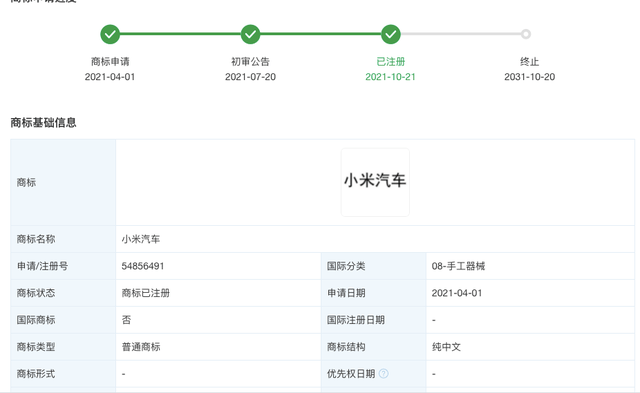The height and width of the screenshot is (393, 640).
Task: Click the 已注册 green status label
Action: point(391,62)
